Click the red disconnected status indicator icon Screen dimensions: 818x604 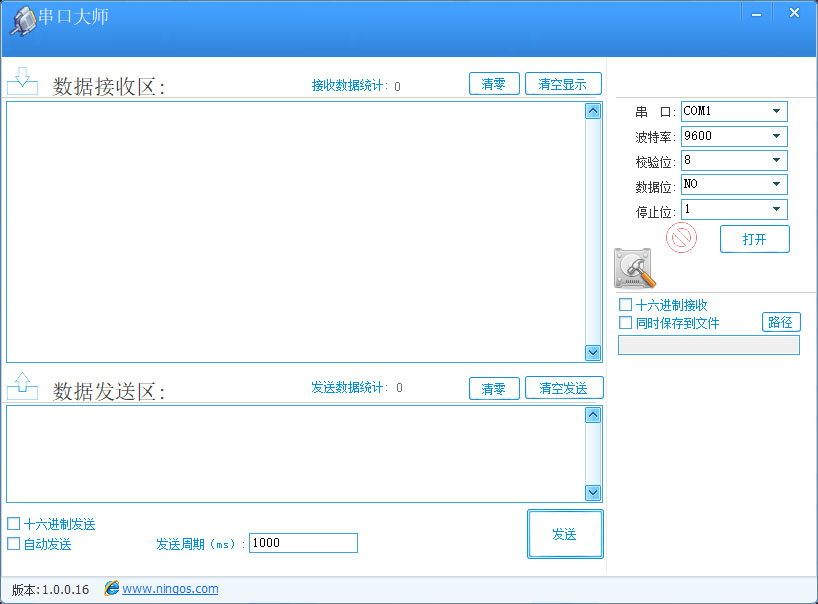tap(680, 238)
